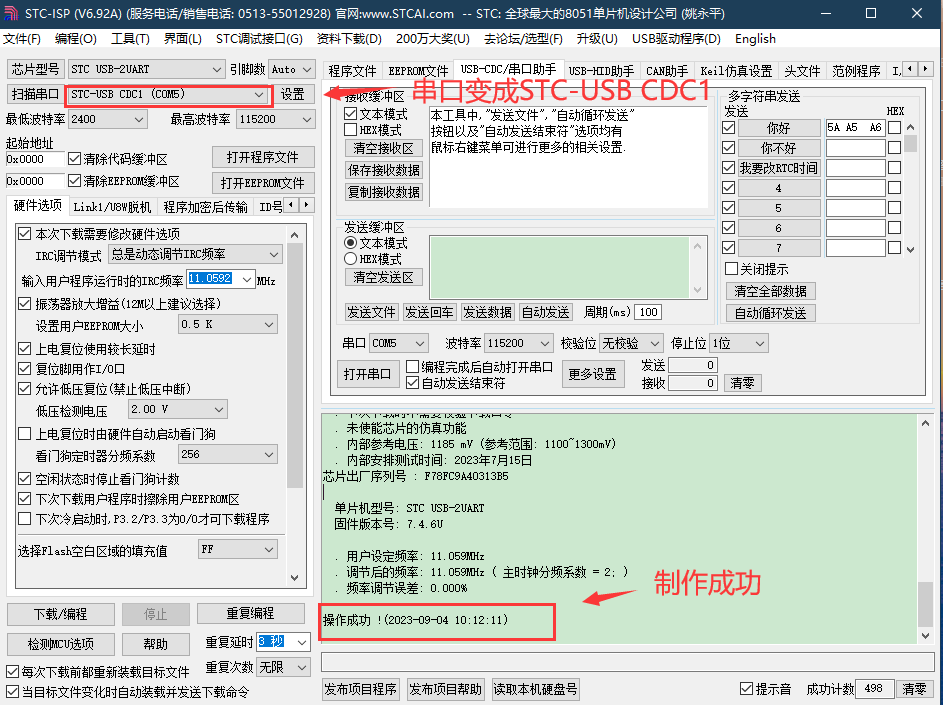Open the 停止位 1位 dropdown
The width and height of the screenshot is (943, 705).
pos(739,343)
